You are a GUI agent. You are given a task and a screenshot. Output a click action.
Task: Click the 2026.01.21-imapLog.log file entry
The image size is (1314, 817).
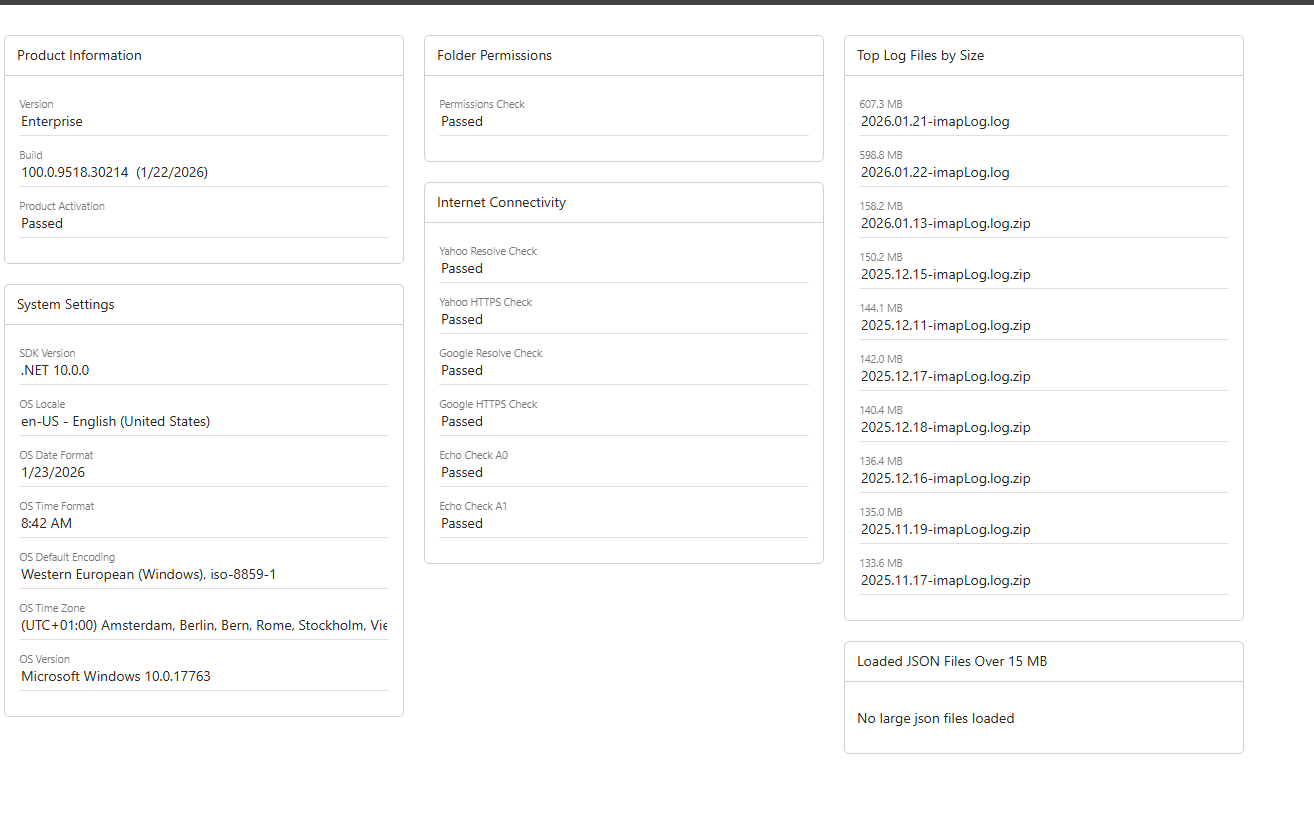point(935,122)
